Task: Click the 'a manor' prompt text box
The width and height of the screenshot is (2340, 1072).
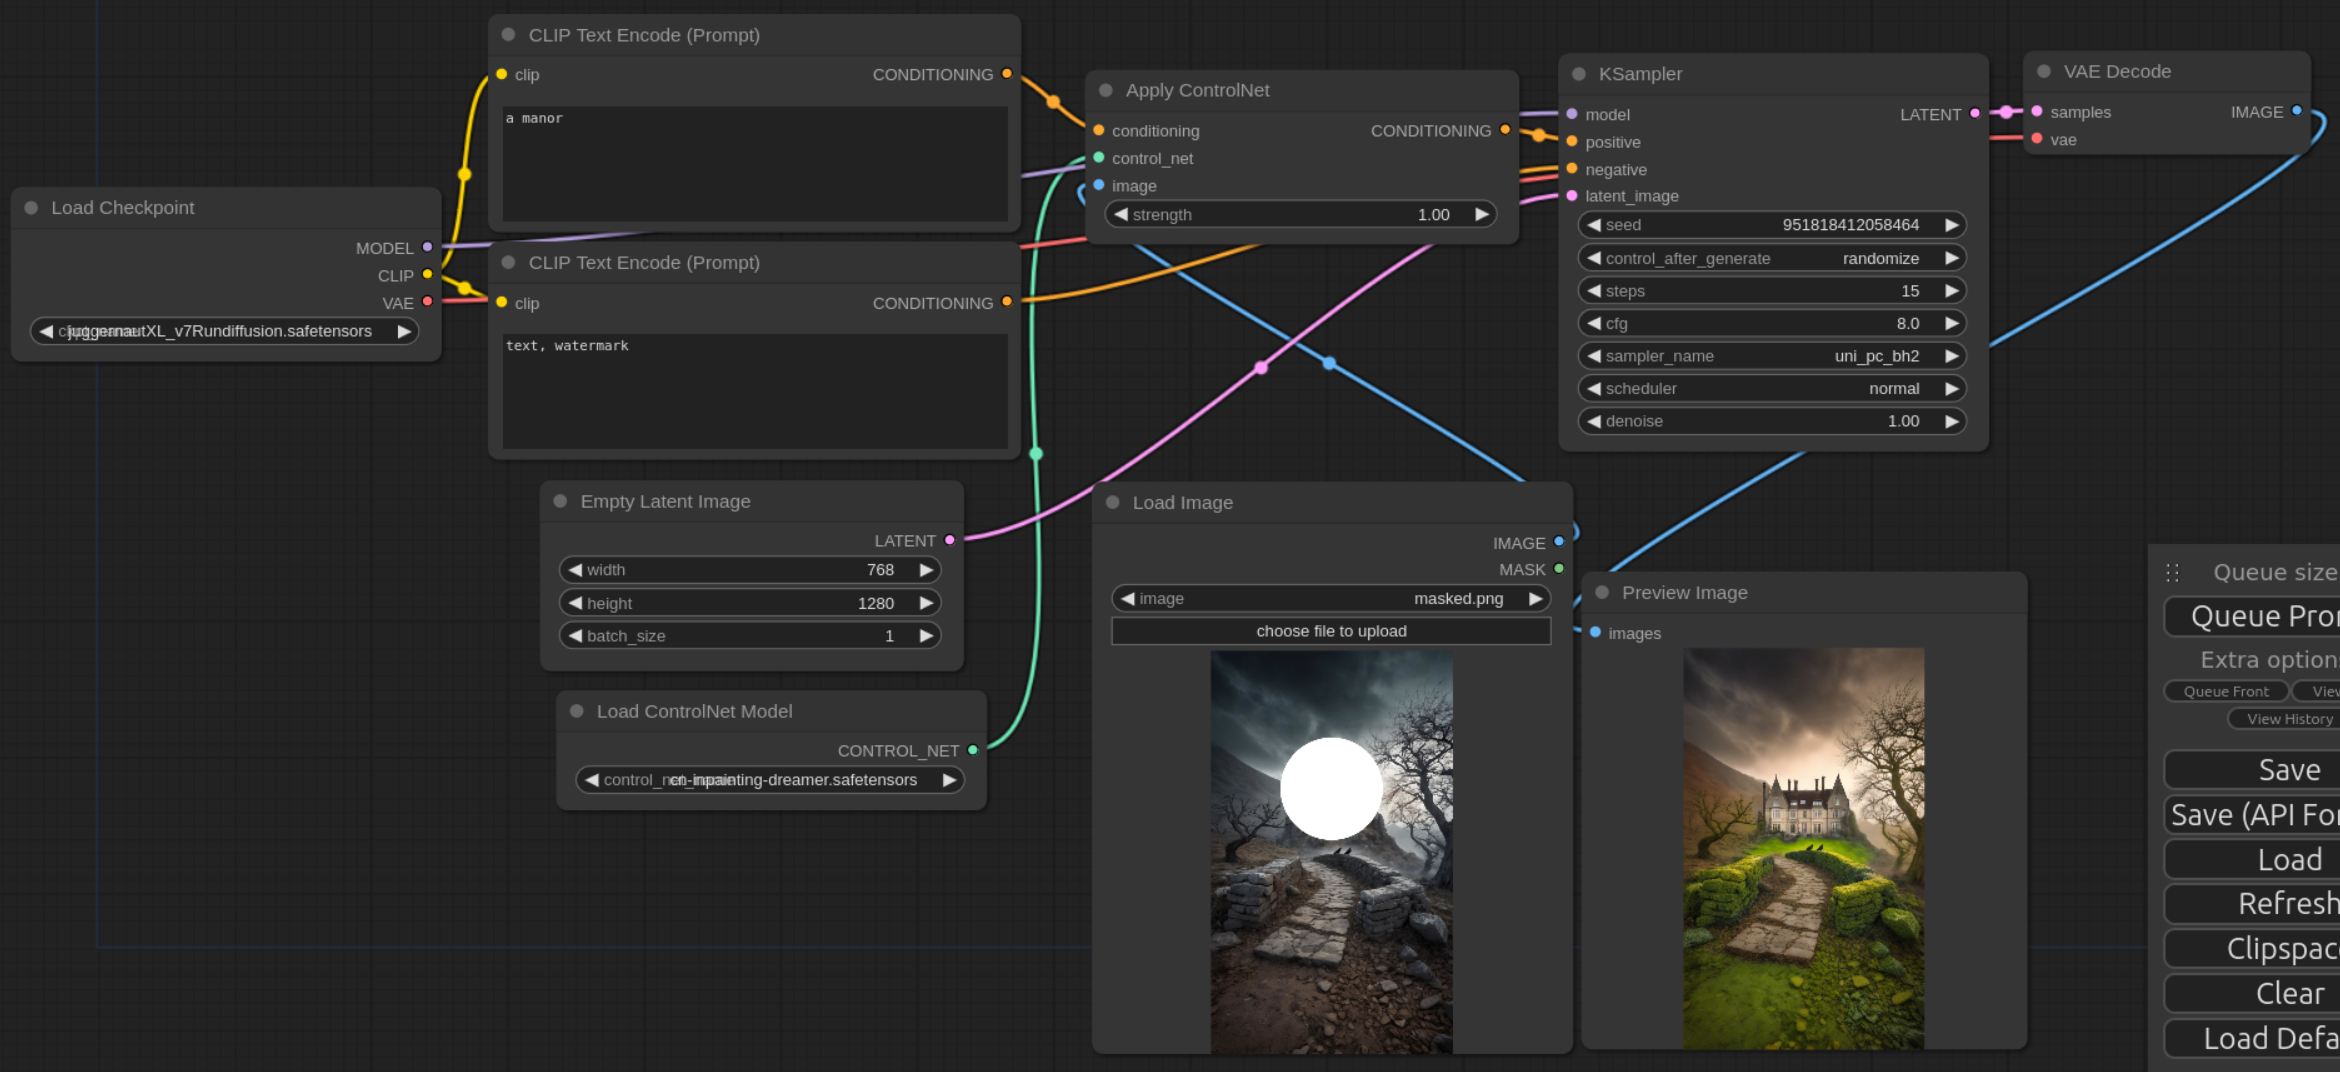Action: [754, 163]
